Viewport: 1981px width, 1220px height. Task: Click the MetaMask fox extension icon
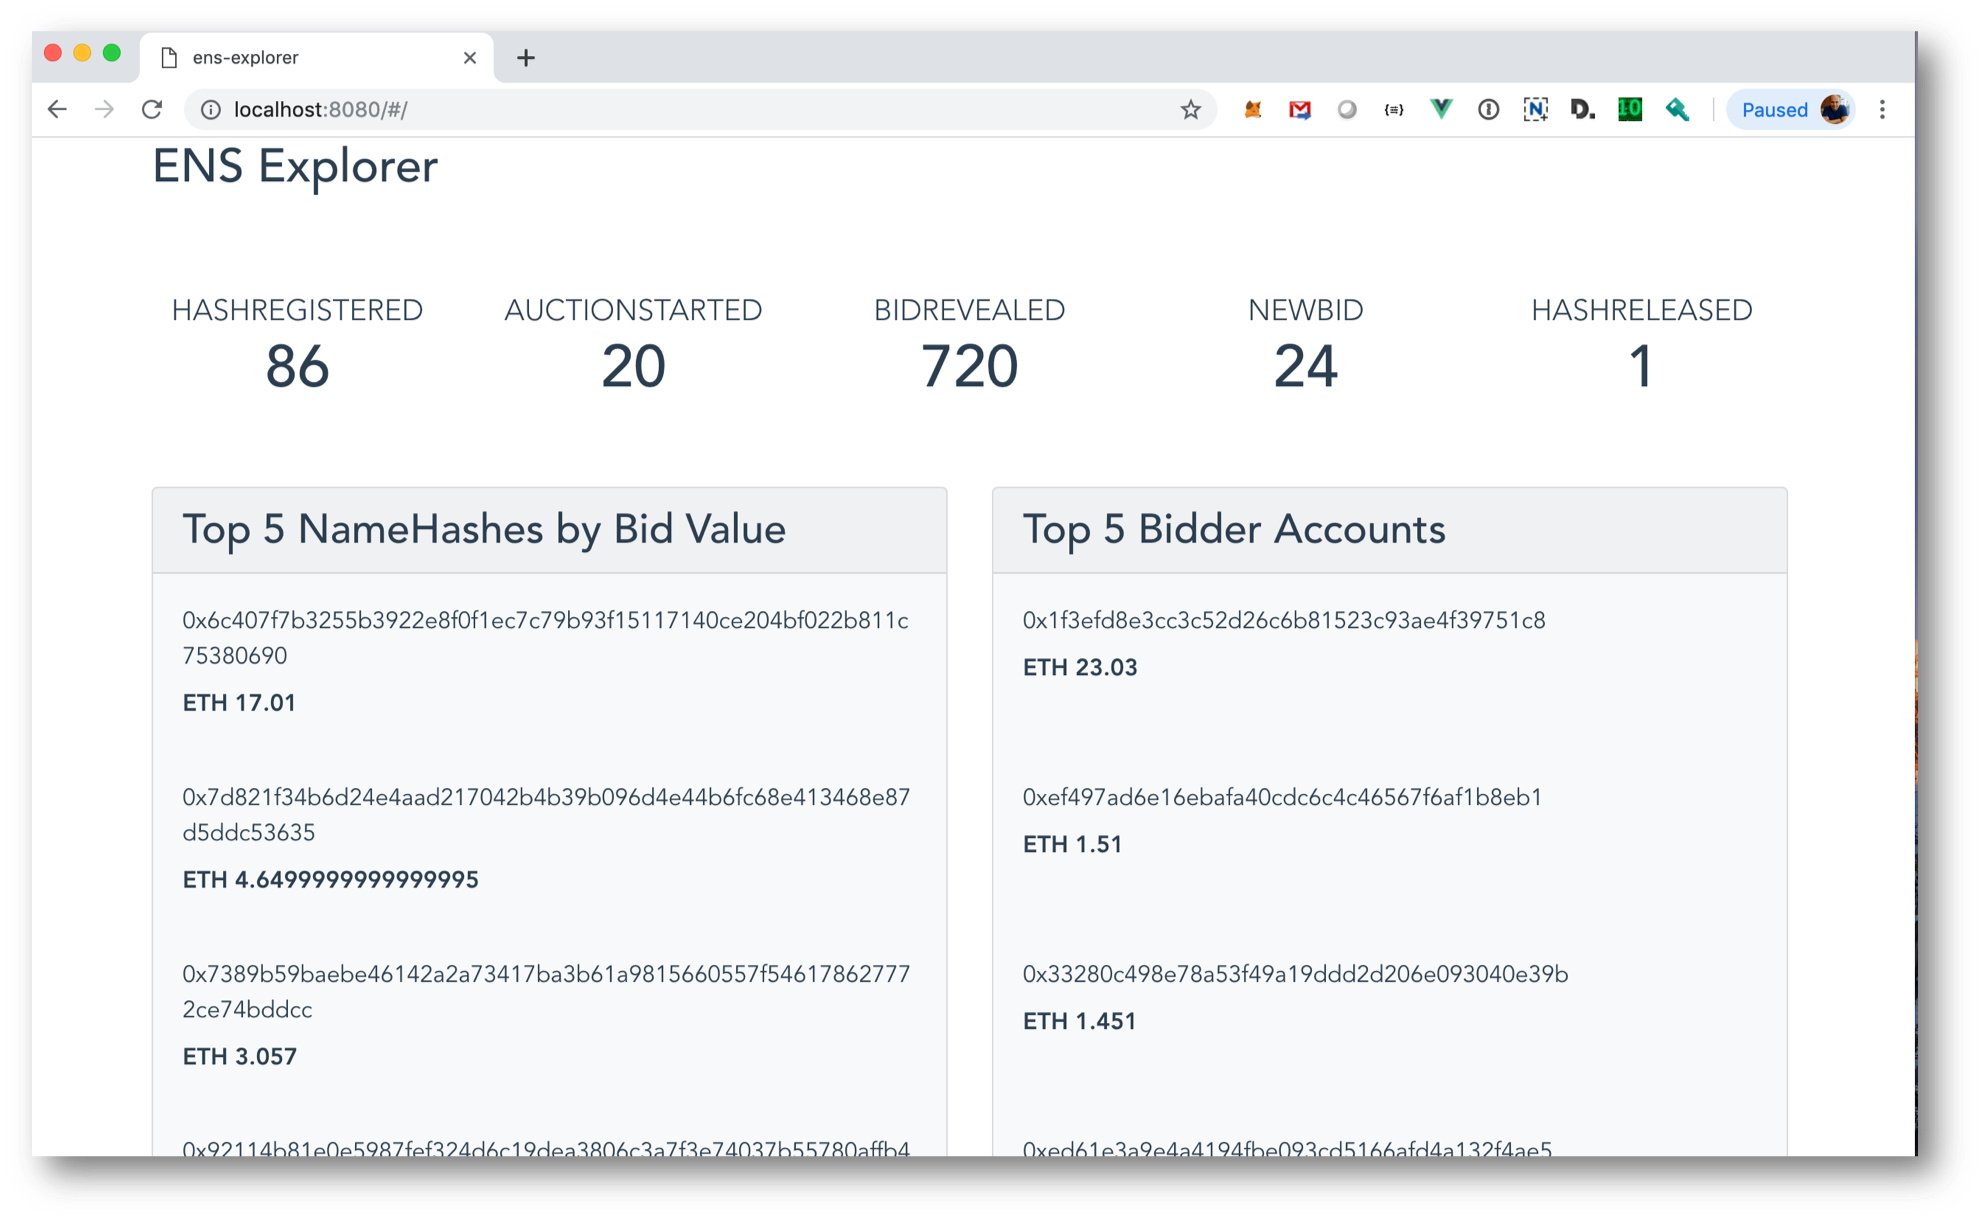(1252, 110)
